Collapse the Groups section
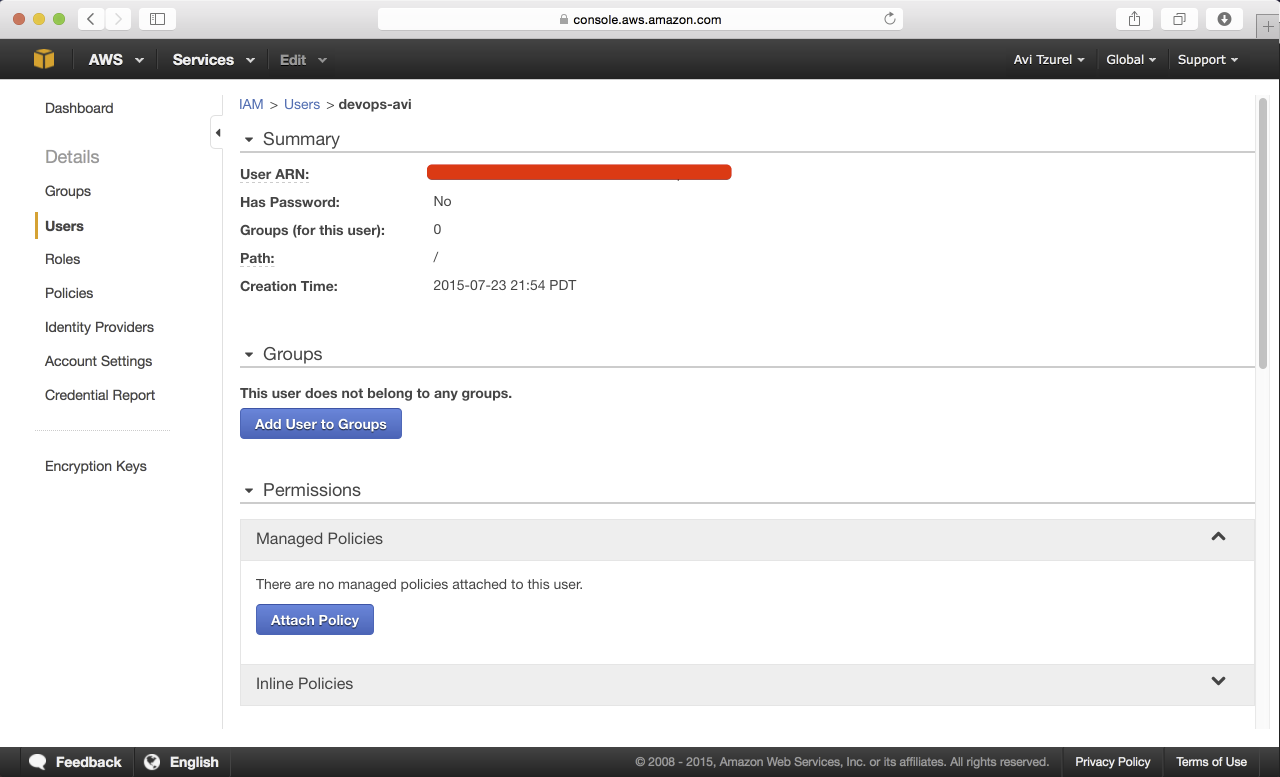1280x777 pixels. click(x=249, y=354)
